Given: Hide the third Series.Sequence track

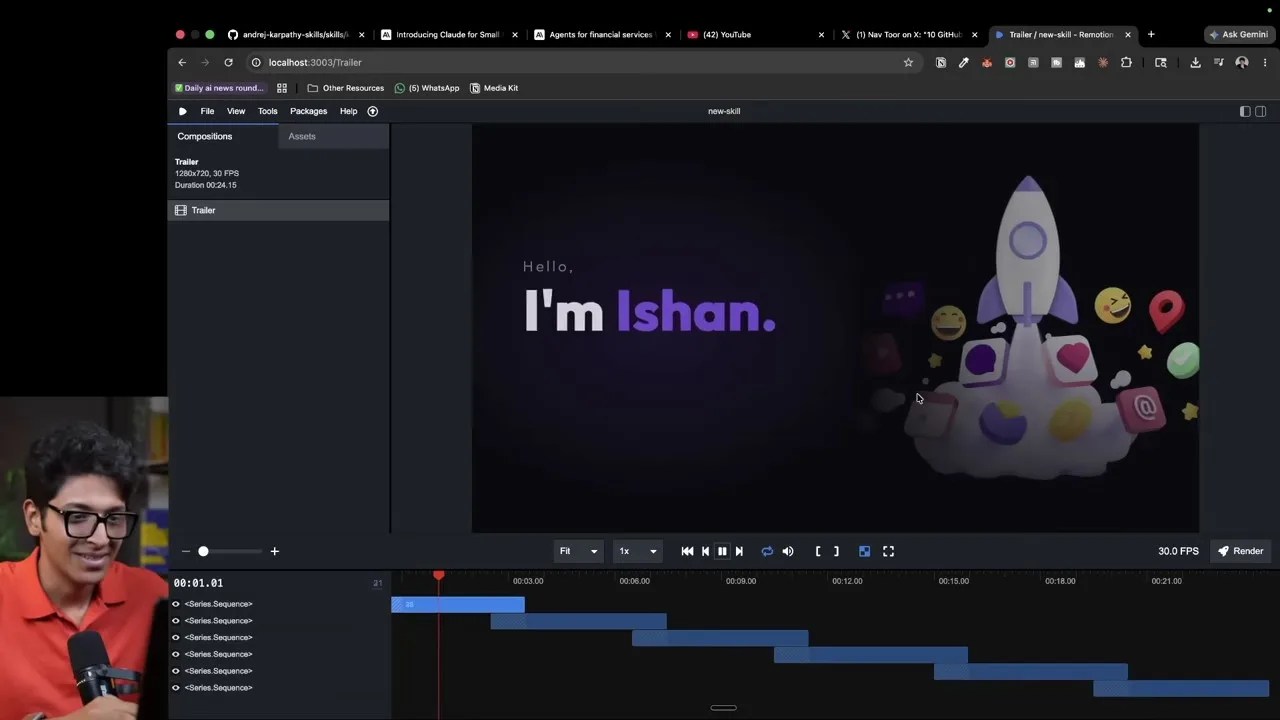Looking at the screenshot, I should (x=176, y=637).
